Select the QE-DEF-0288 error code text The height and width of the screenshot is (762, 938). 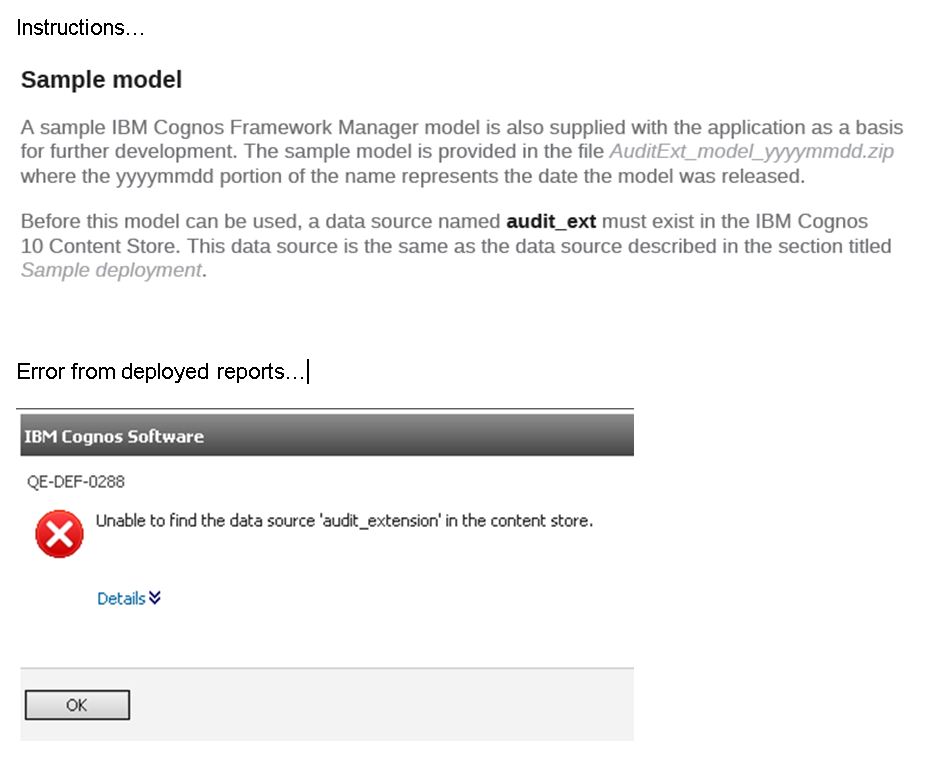(x=76, y=481)
